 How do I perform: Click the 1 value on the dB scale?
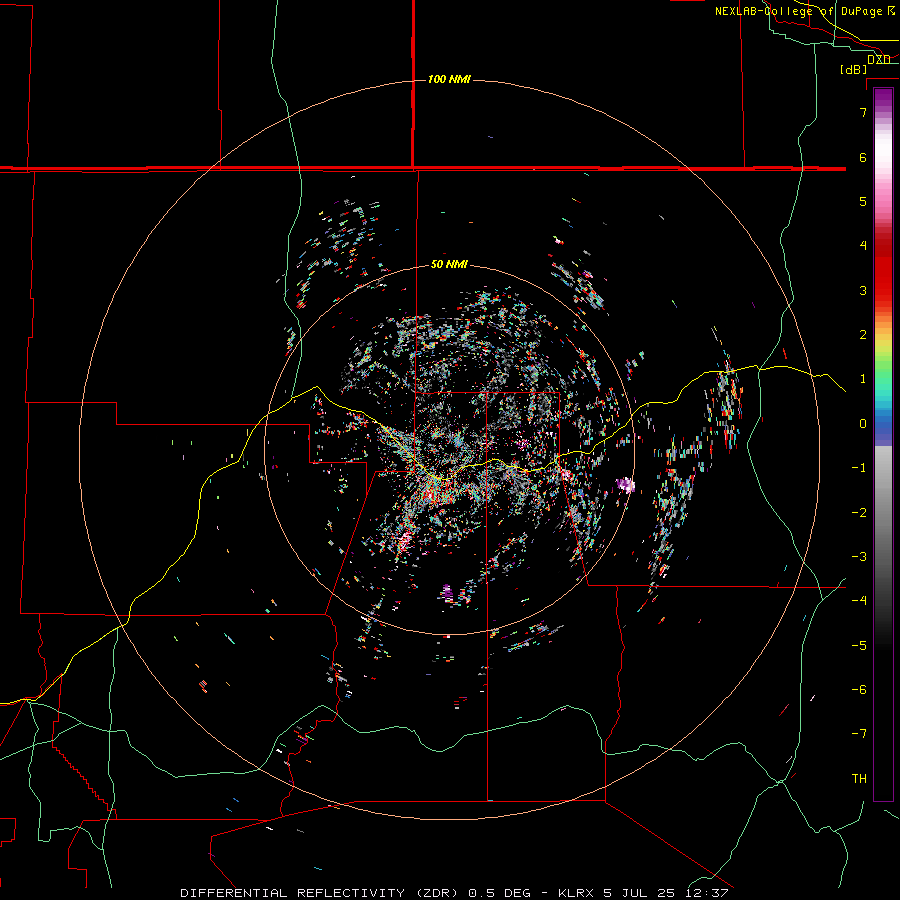click(863, 379)
